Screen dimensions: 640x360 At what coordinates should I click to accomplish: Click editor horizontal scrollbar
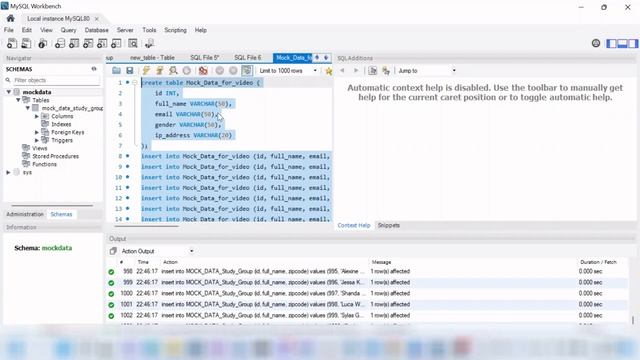pyautogui.click(x=147, y=226)
